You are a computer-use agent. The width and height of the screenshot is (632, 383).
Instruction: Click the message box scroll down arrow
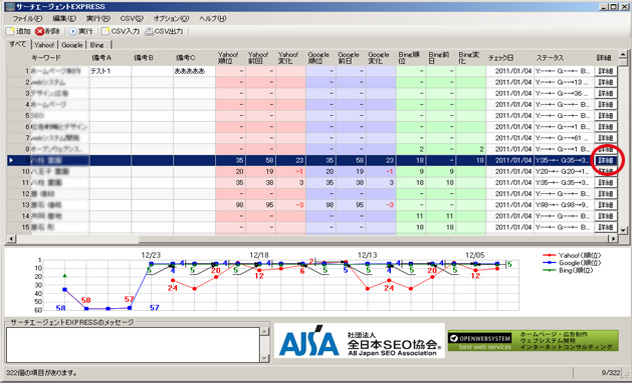pyautogui.click(x=264, y=358)
